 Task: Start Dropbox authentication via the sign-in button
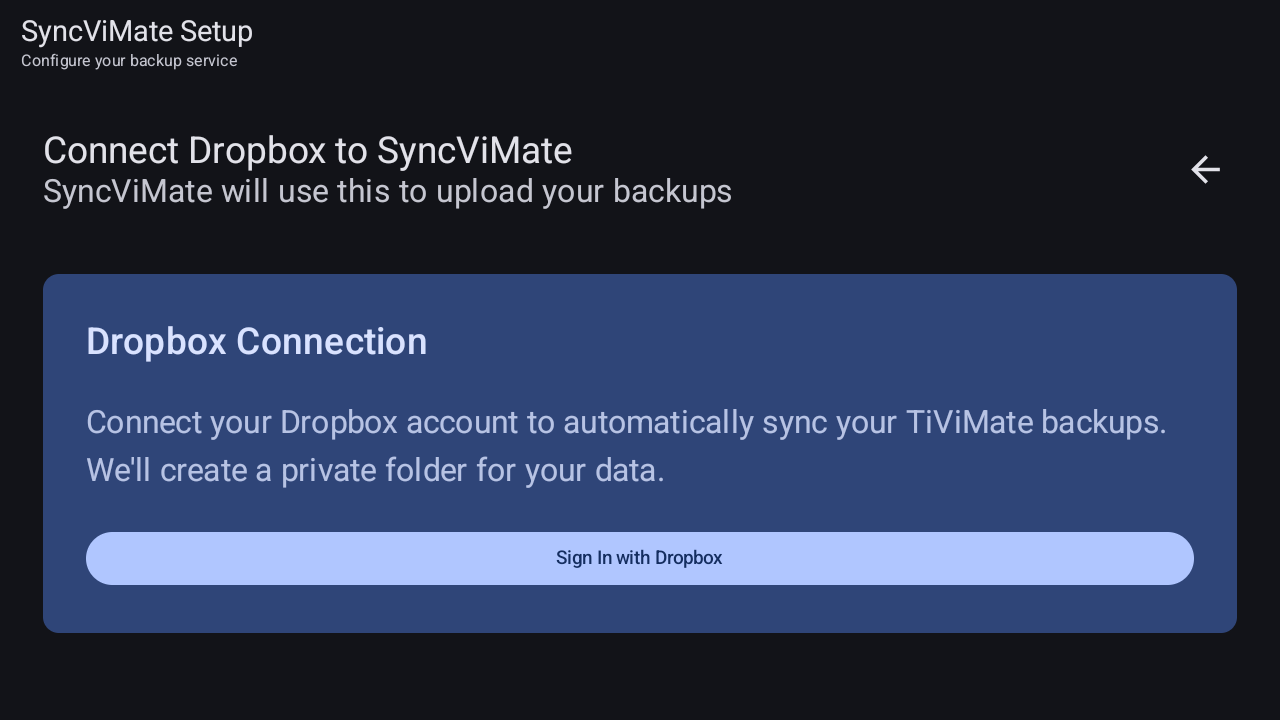(639, 558)
